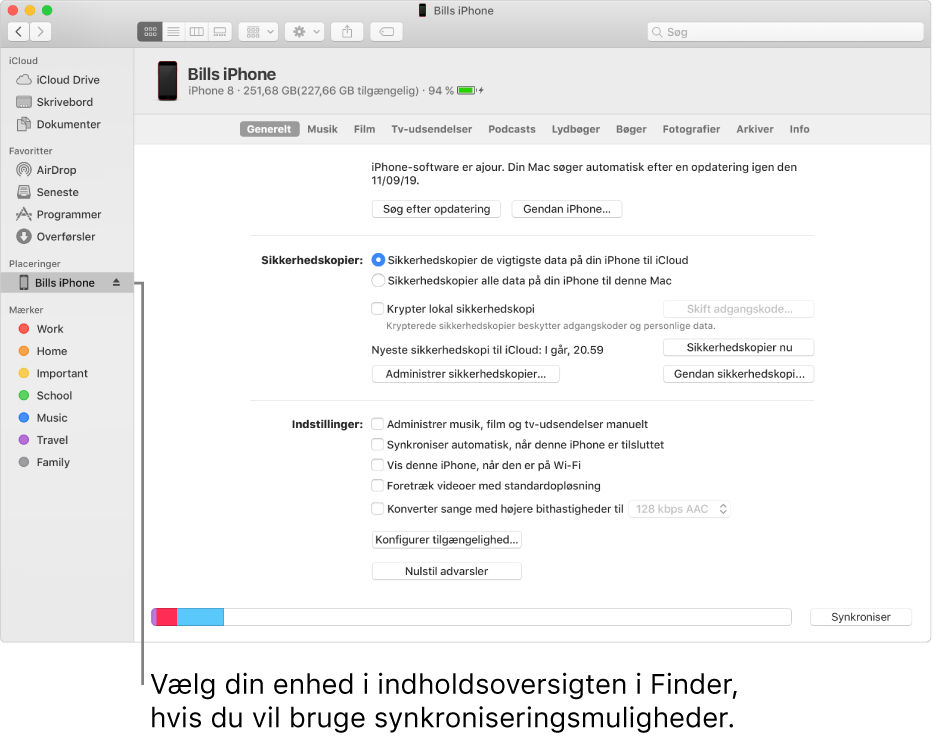Open the Bøger tab
Viewport: 934px width, 737px height.
click(x=631, y=129)
